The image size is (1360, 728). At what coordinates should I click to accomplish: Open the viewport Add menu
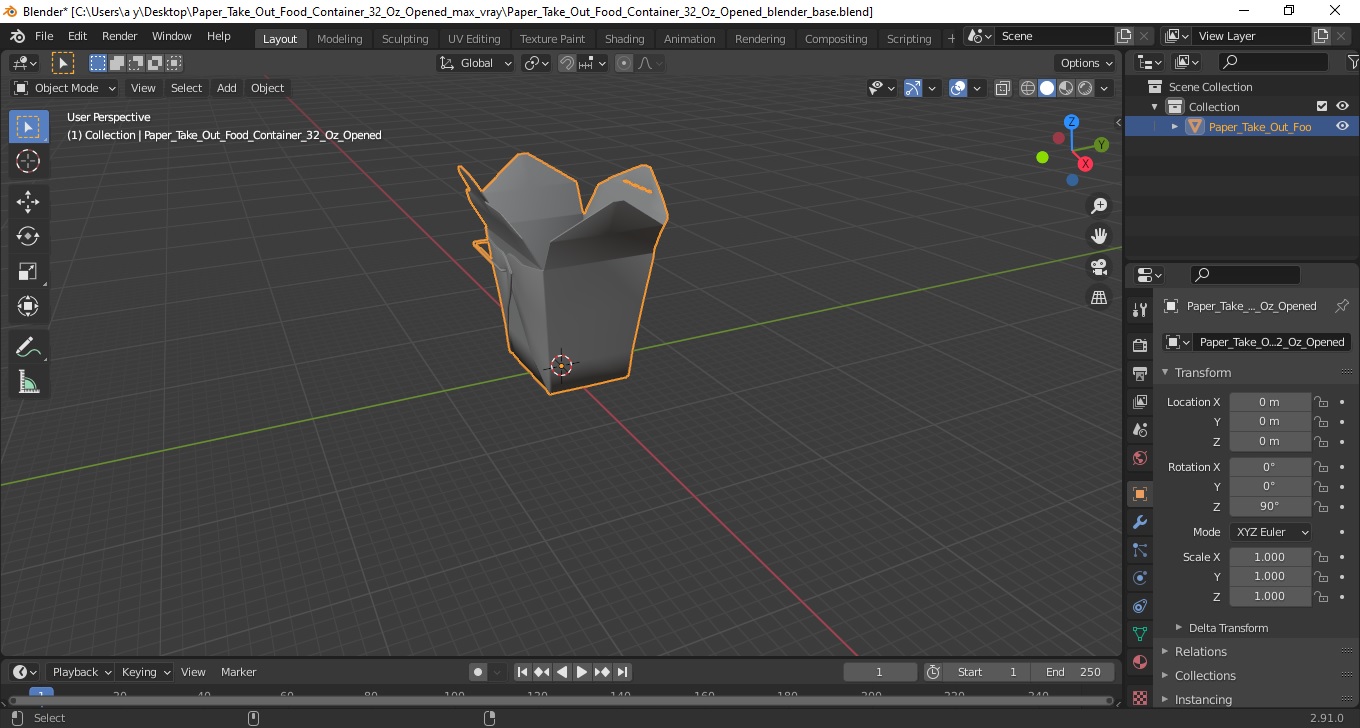tap(227, 88)
